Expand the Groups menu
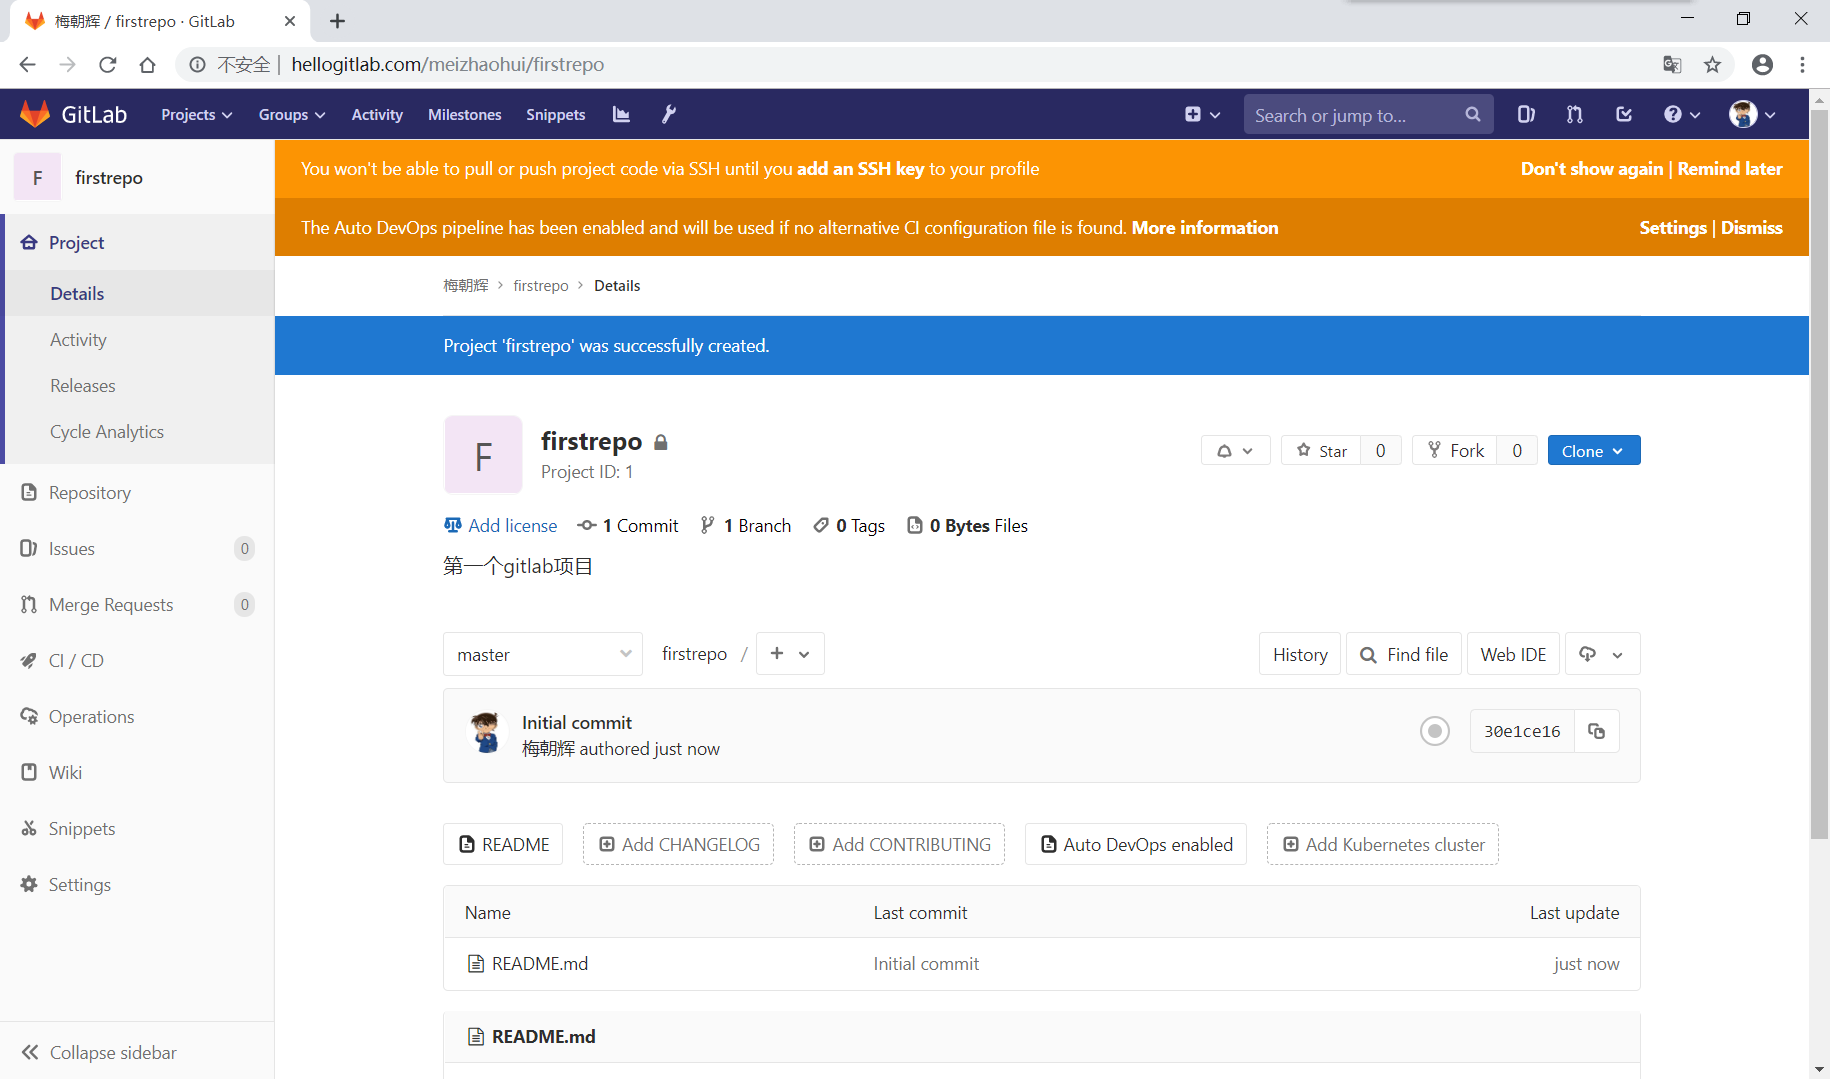This screenshot has width=1830, height=1079. (292, 114)
